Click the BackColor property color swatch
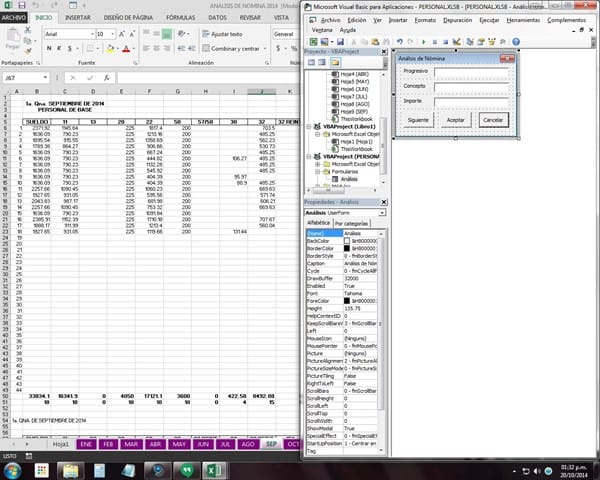 pyautogui.click(x=348, y=241)
